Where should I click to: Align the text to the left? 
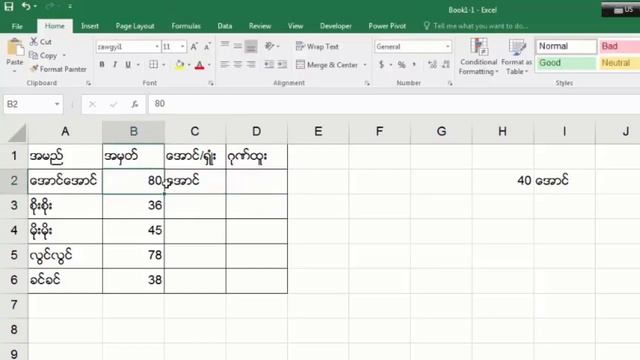tap(224, 64)
